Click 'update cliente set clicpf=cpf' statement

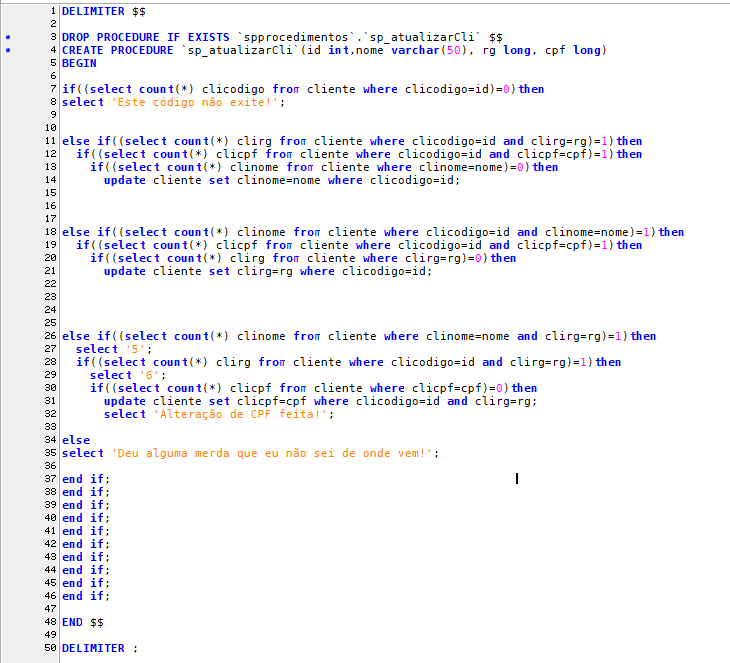click(x=205, y=401)
